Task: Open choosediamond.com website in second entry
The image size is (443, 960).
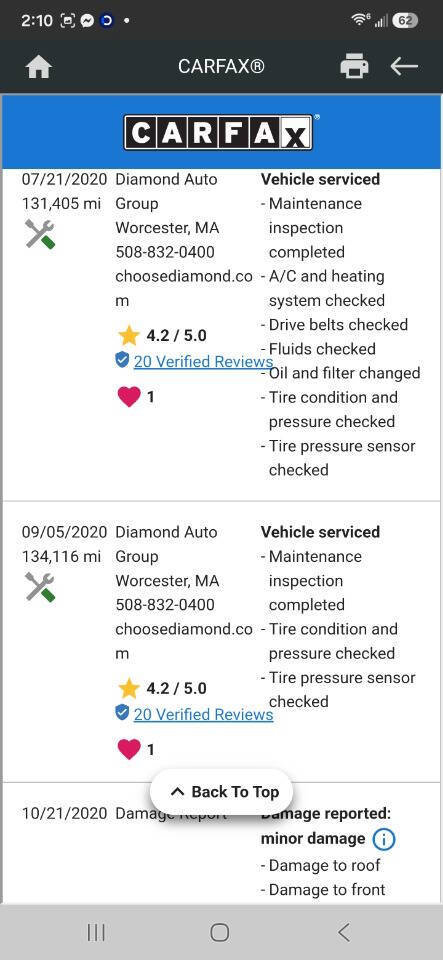Action: click(184, 641)
